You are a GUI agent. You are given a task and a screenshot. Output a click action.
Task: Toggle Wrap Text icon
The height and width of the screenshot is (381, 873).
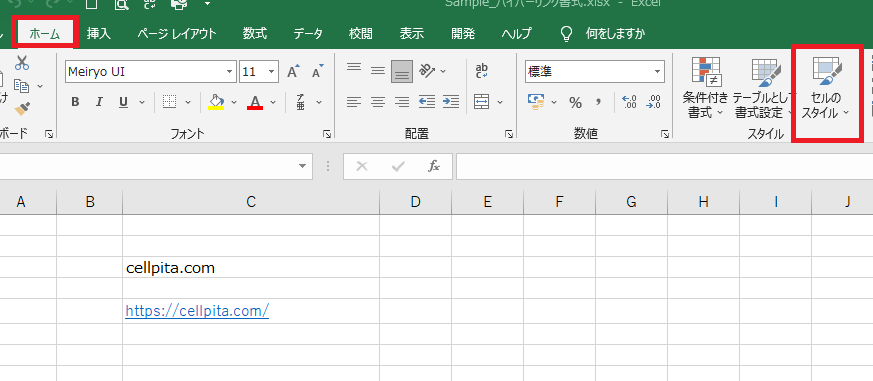[x=482, y=71]
